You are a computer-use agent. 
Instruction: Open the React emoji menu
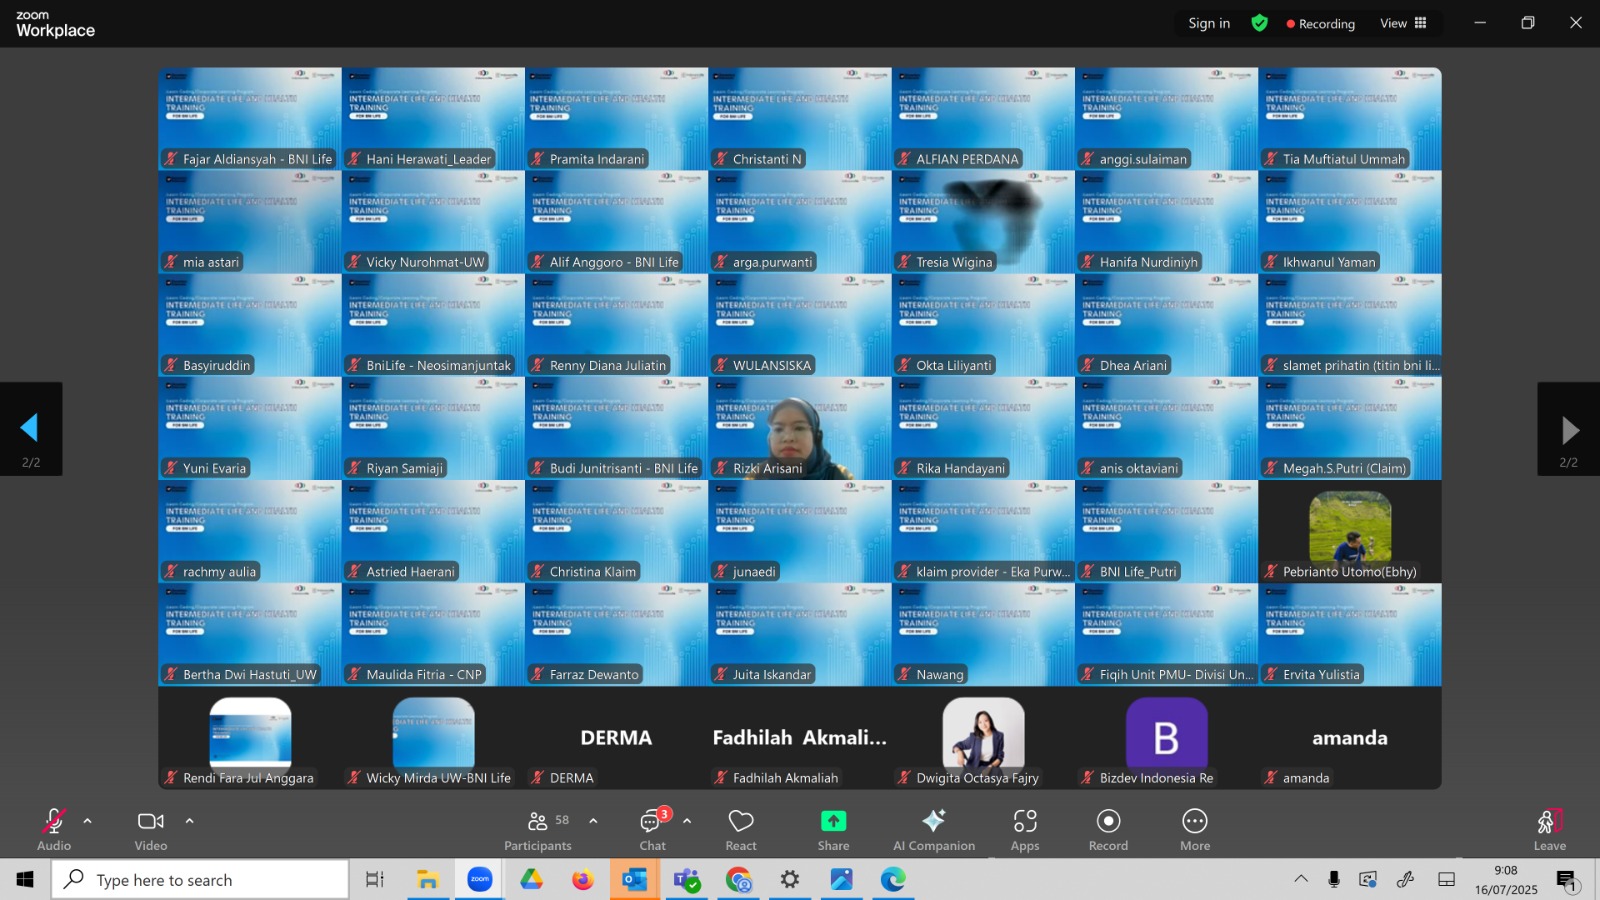(741, 821)
